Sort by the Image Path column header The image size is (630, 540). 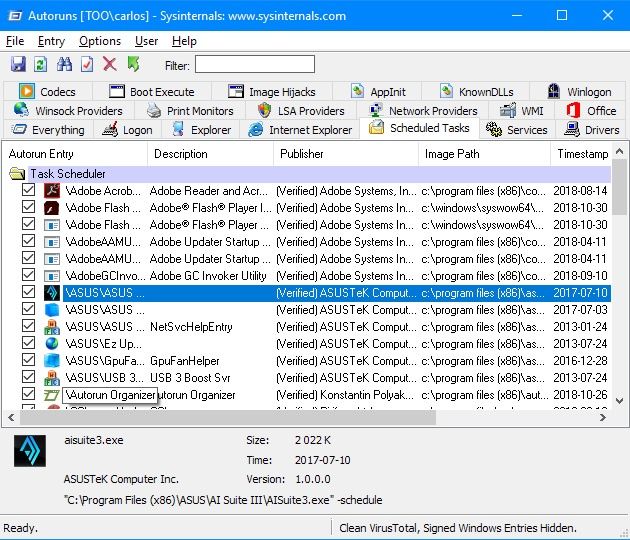point(485,154)
